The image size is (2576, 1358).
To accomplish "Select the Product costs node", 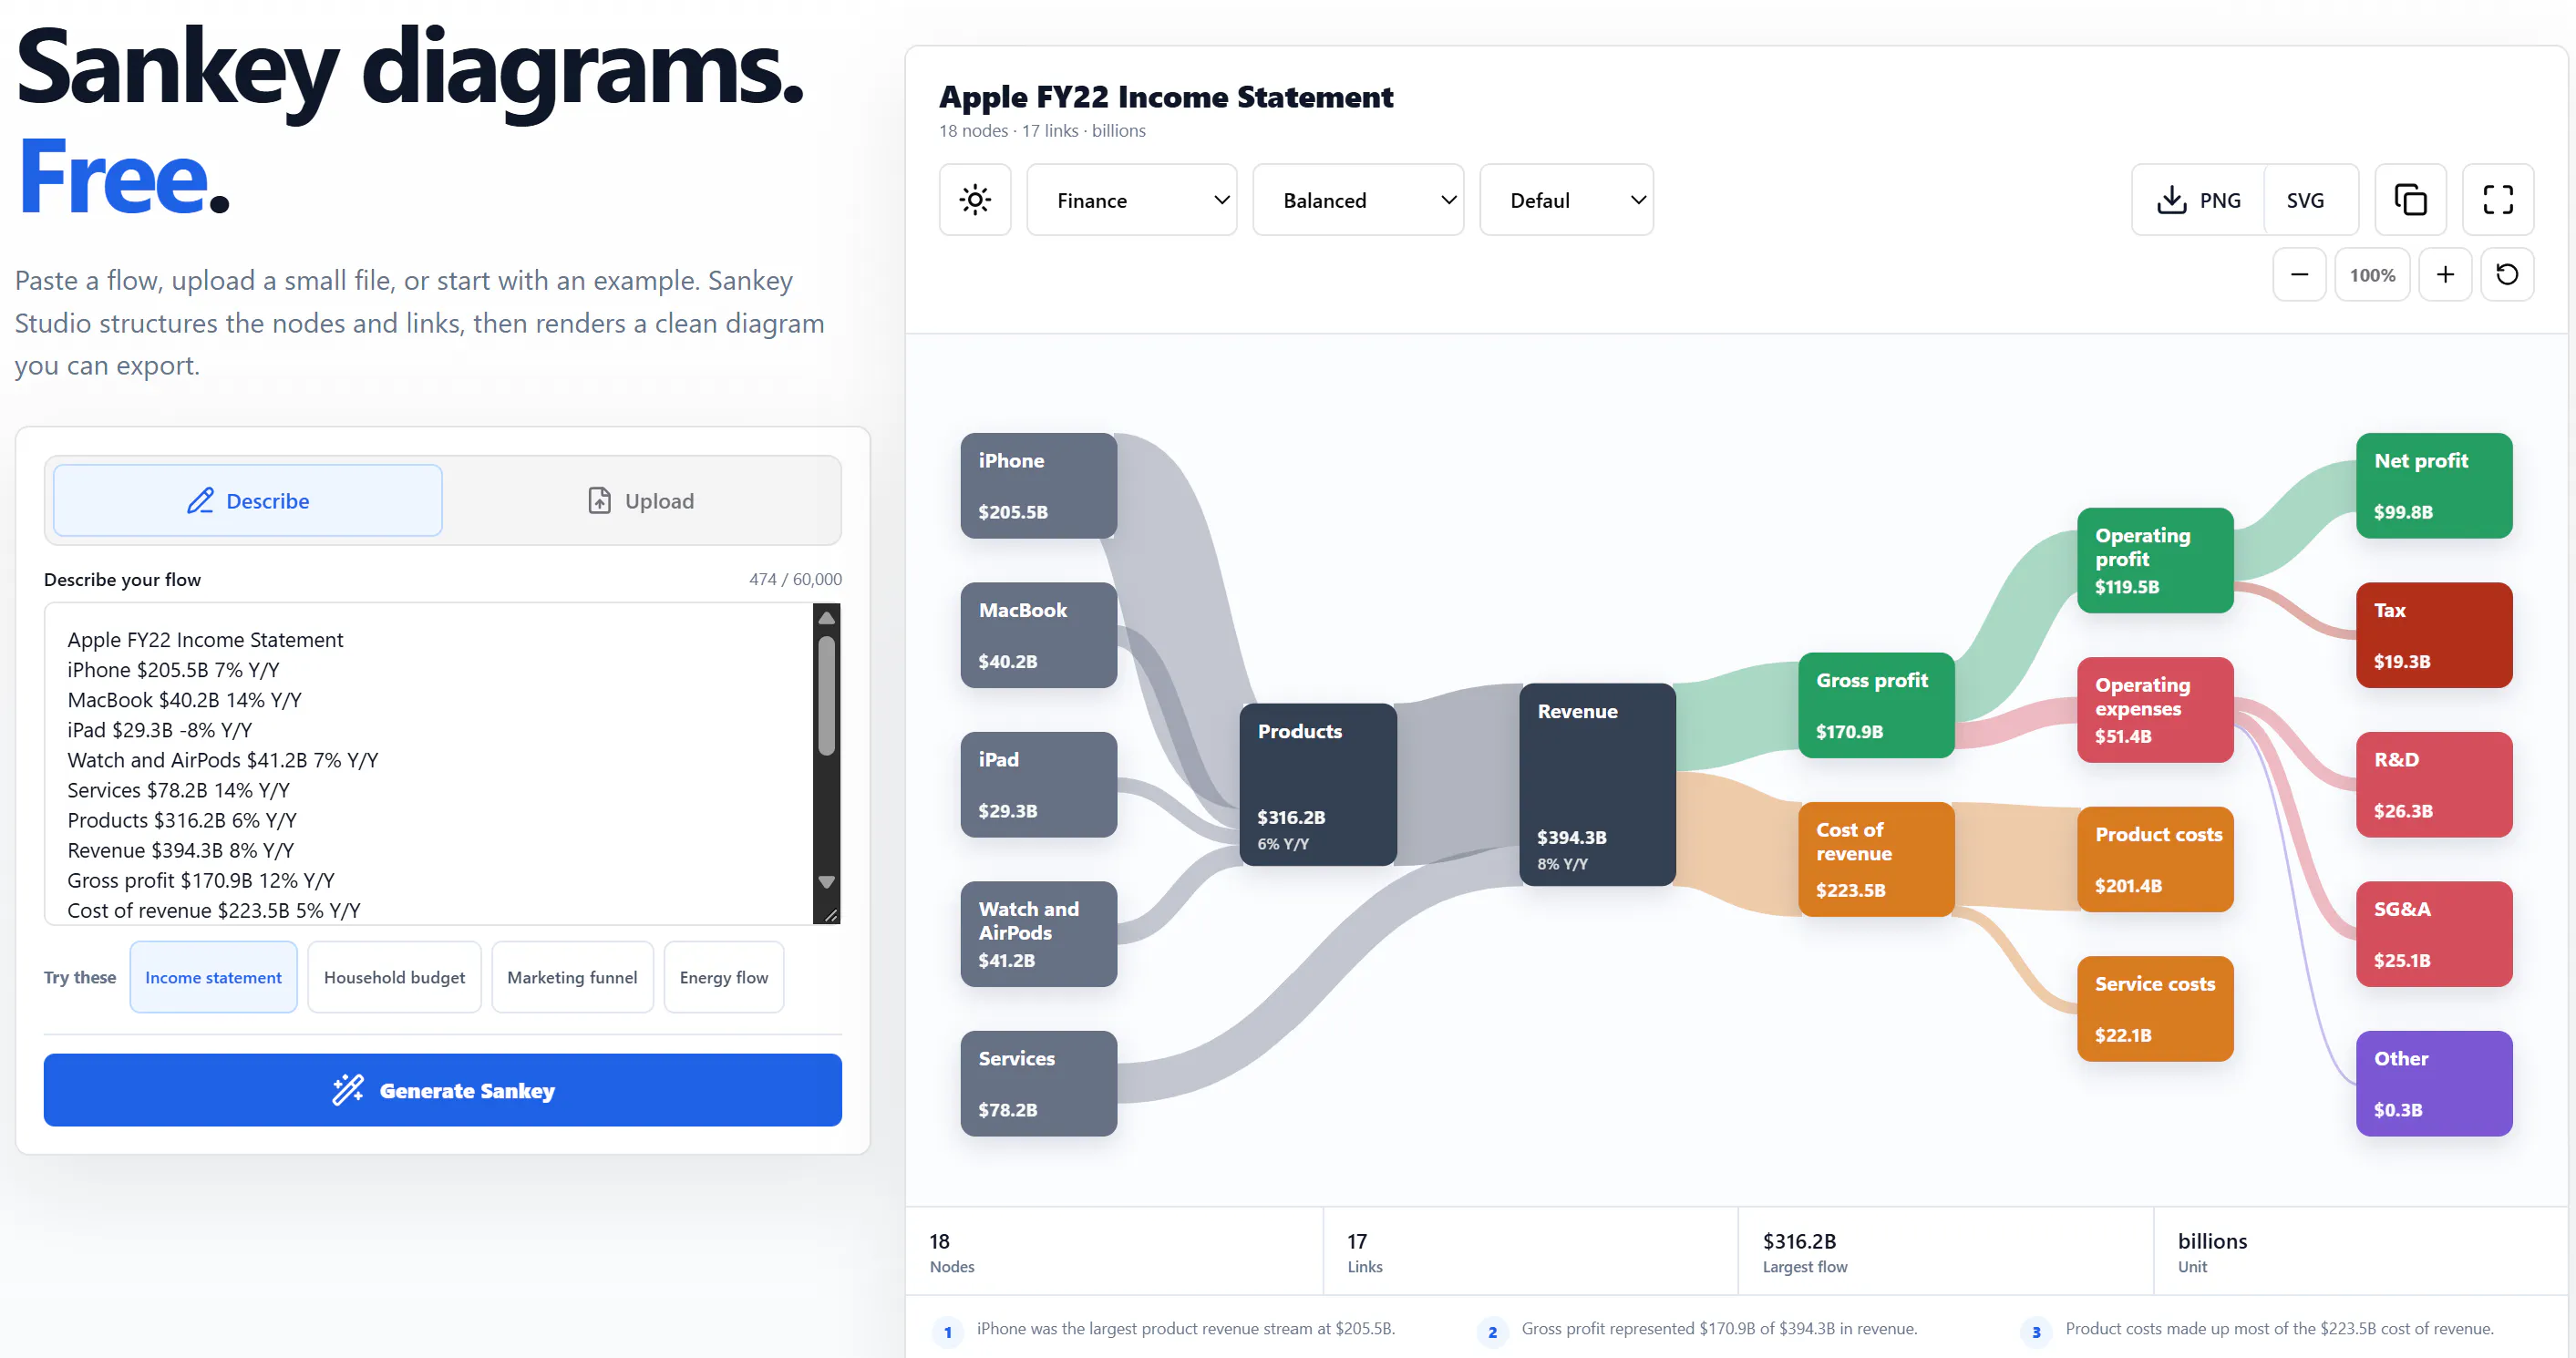I will coord(2156,859).
